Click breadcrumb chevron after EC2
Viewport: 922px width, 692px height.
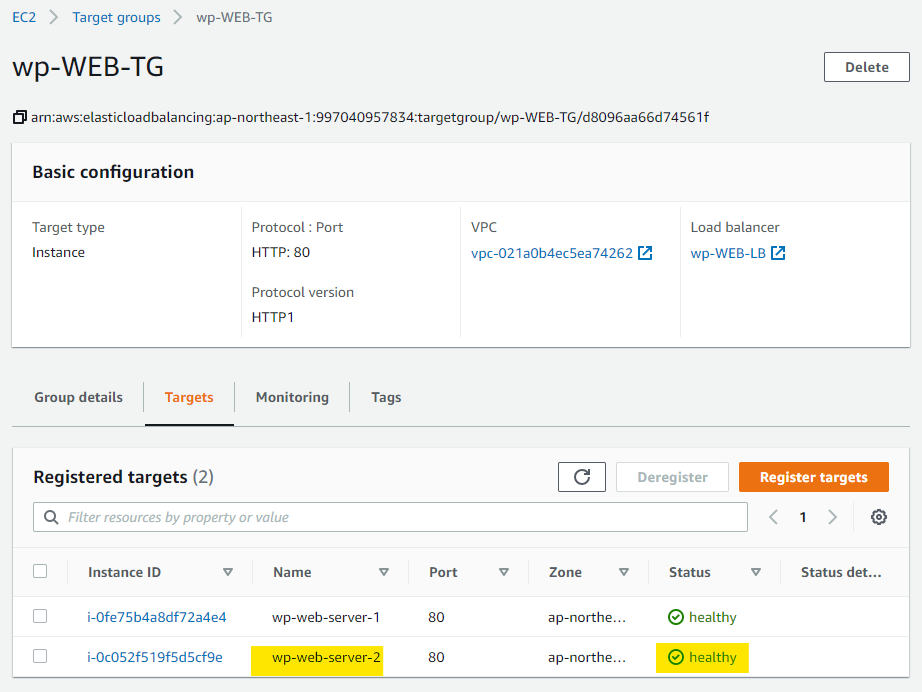pos(54,17)
